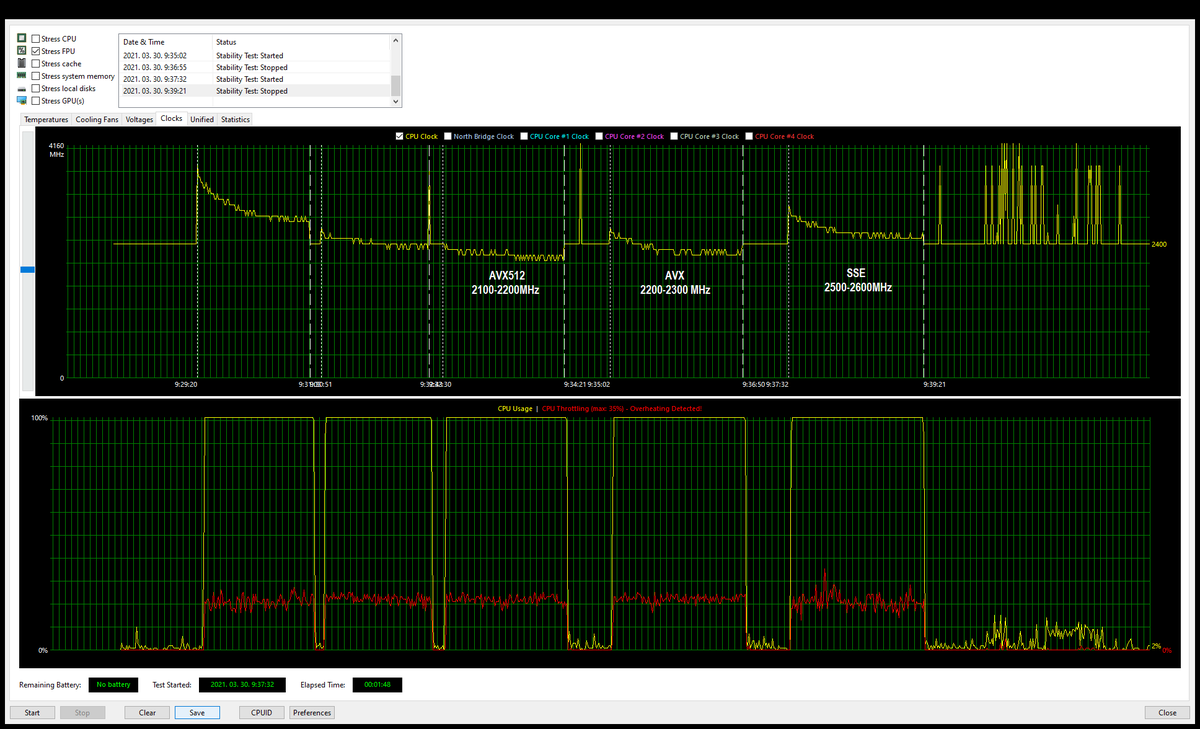Click the No battery status value
Viewport: 1200px width, 729px height.
113,685
